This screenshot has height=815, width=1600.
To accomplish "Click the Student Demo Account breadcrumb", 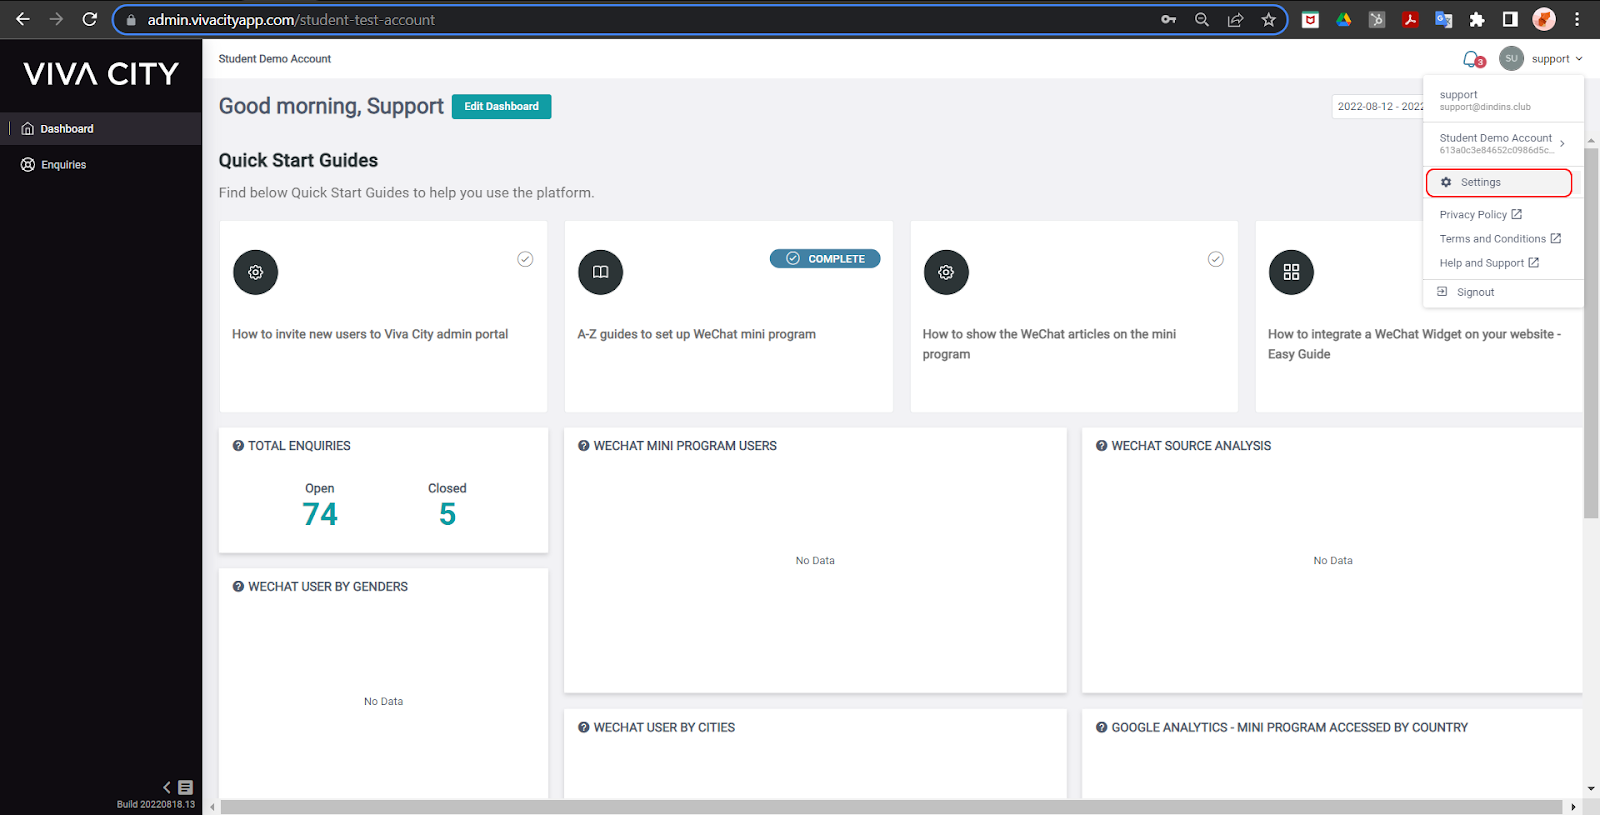I will [275, 59].
